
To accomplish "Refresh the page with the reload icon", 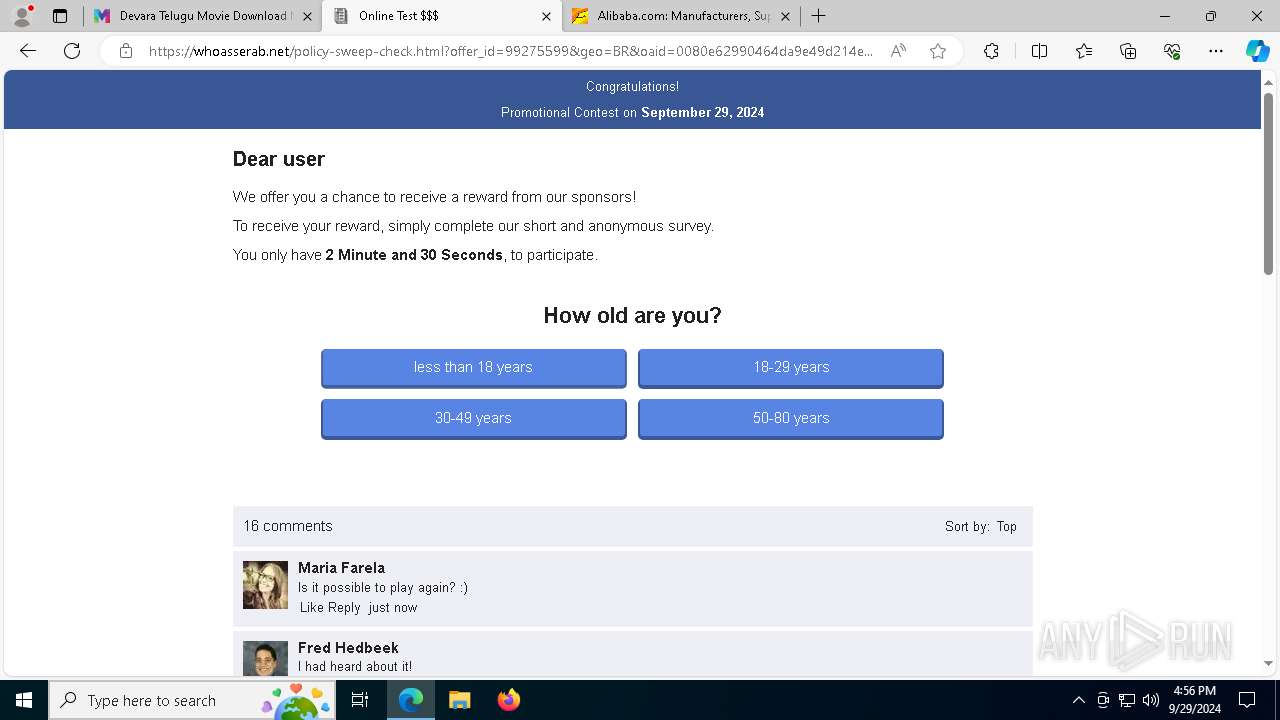I will coord(72,51).
